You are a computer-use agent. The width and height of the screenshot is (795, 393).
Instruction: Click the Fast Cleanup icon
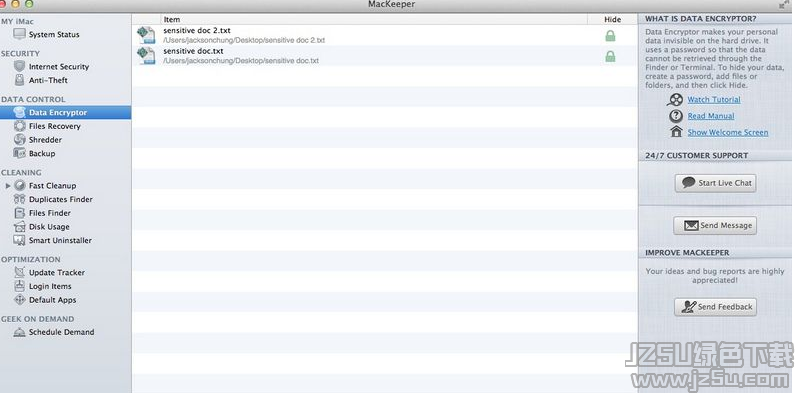pos(19,186)
